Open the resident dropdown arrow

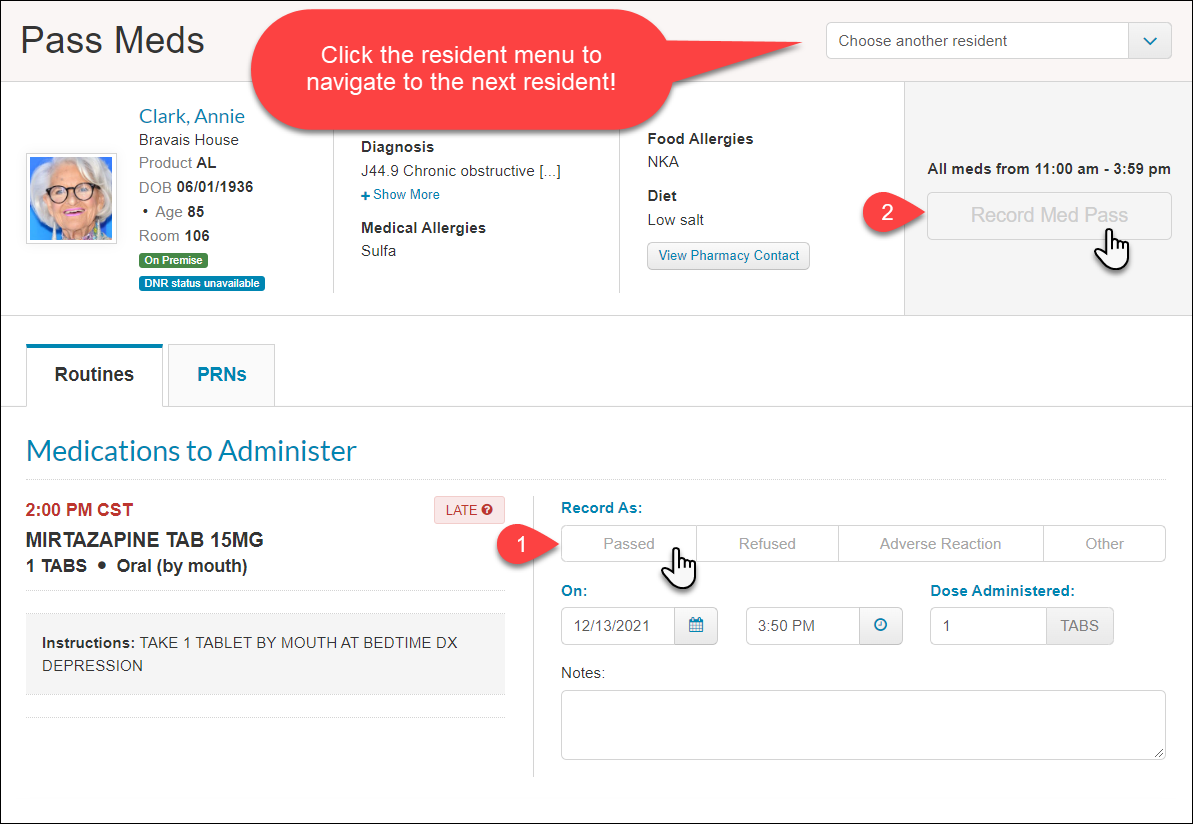(1150, 41)
